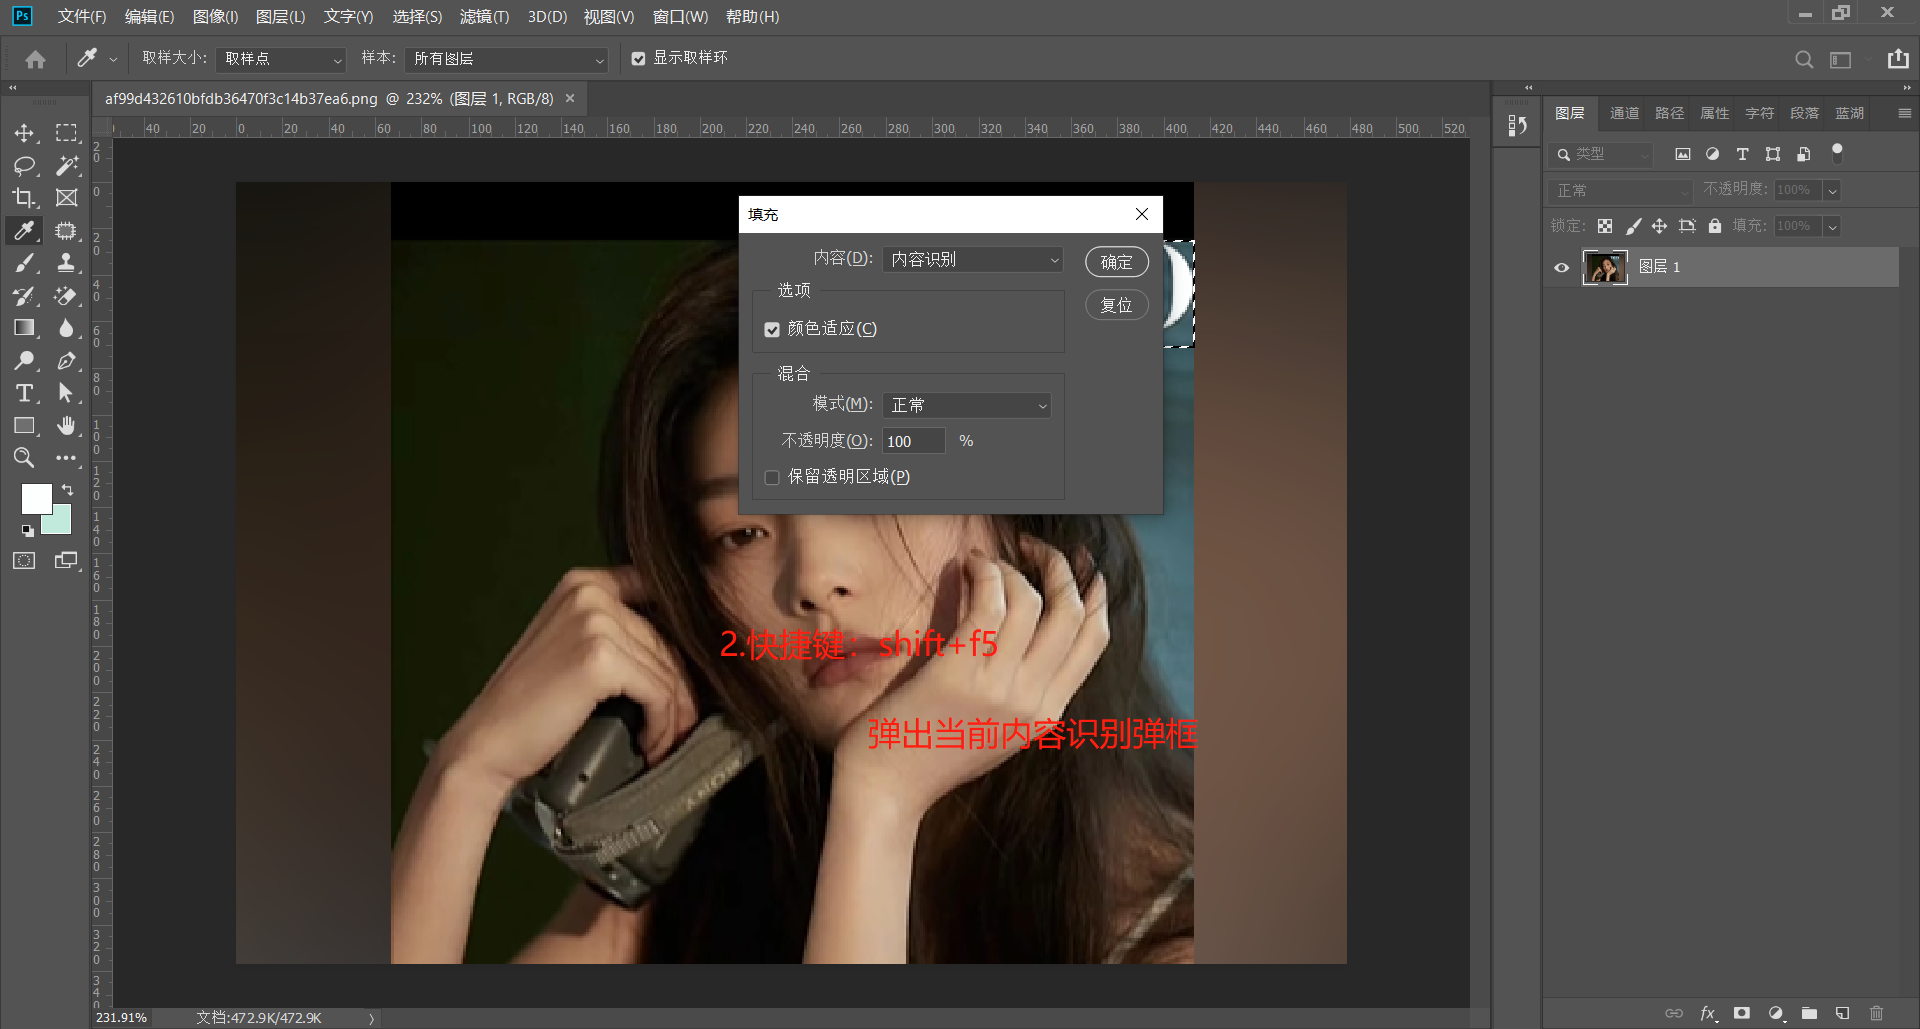Screen dimensions: 1920x1029
Task: Switch to the 字符 tab
Action: tap(1759, 113)
